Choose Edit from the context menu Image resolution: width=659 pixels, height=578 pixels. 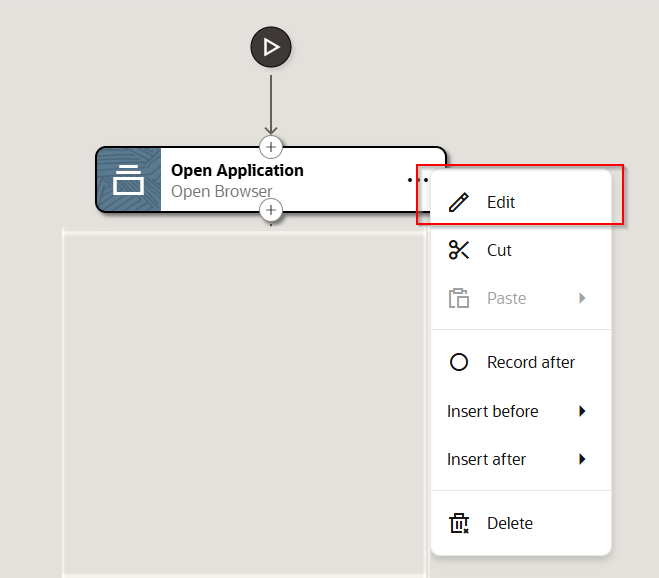(x=521, y=202)
